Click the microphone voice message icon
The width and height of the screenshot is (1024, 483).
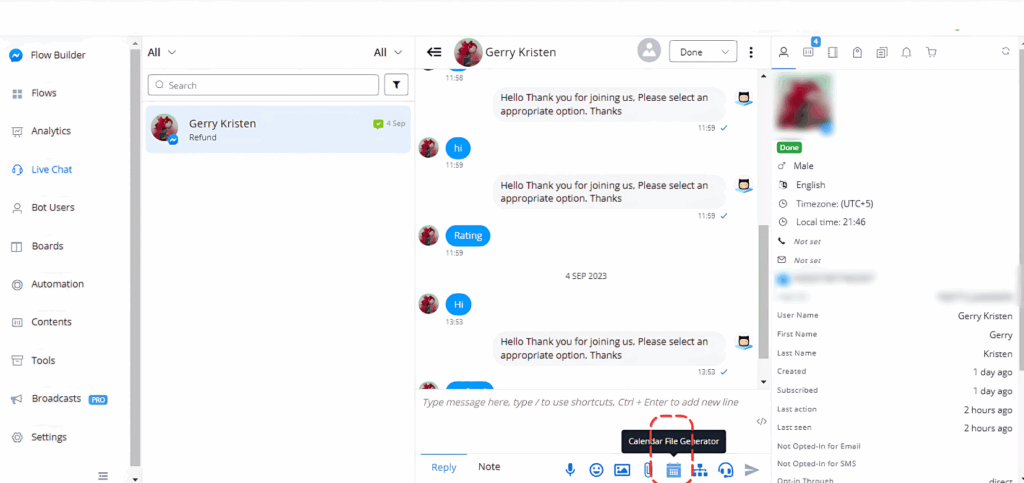[x=571, y=469]
